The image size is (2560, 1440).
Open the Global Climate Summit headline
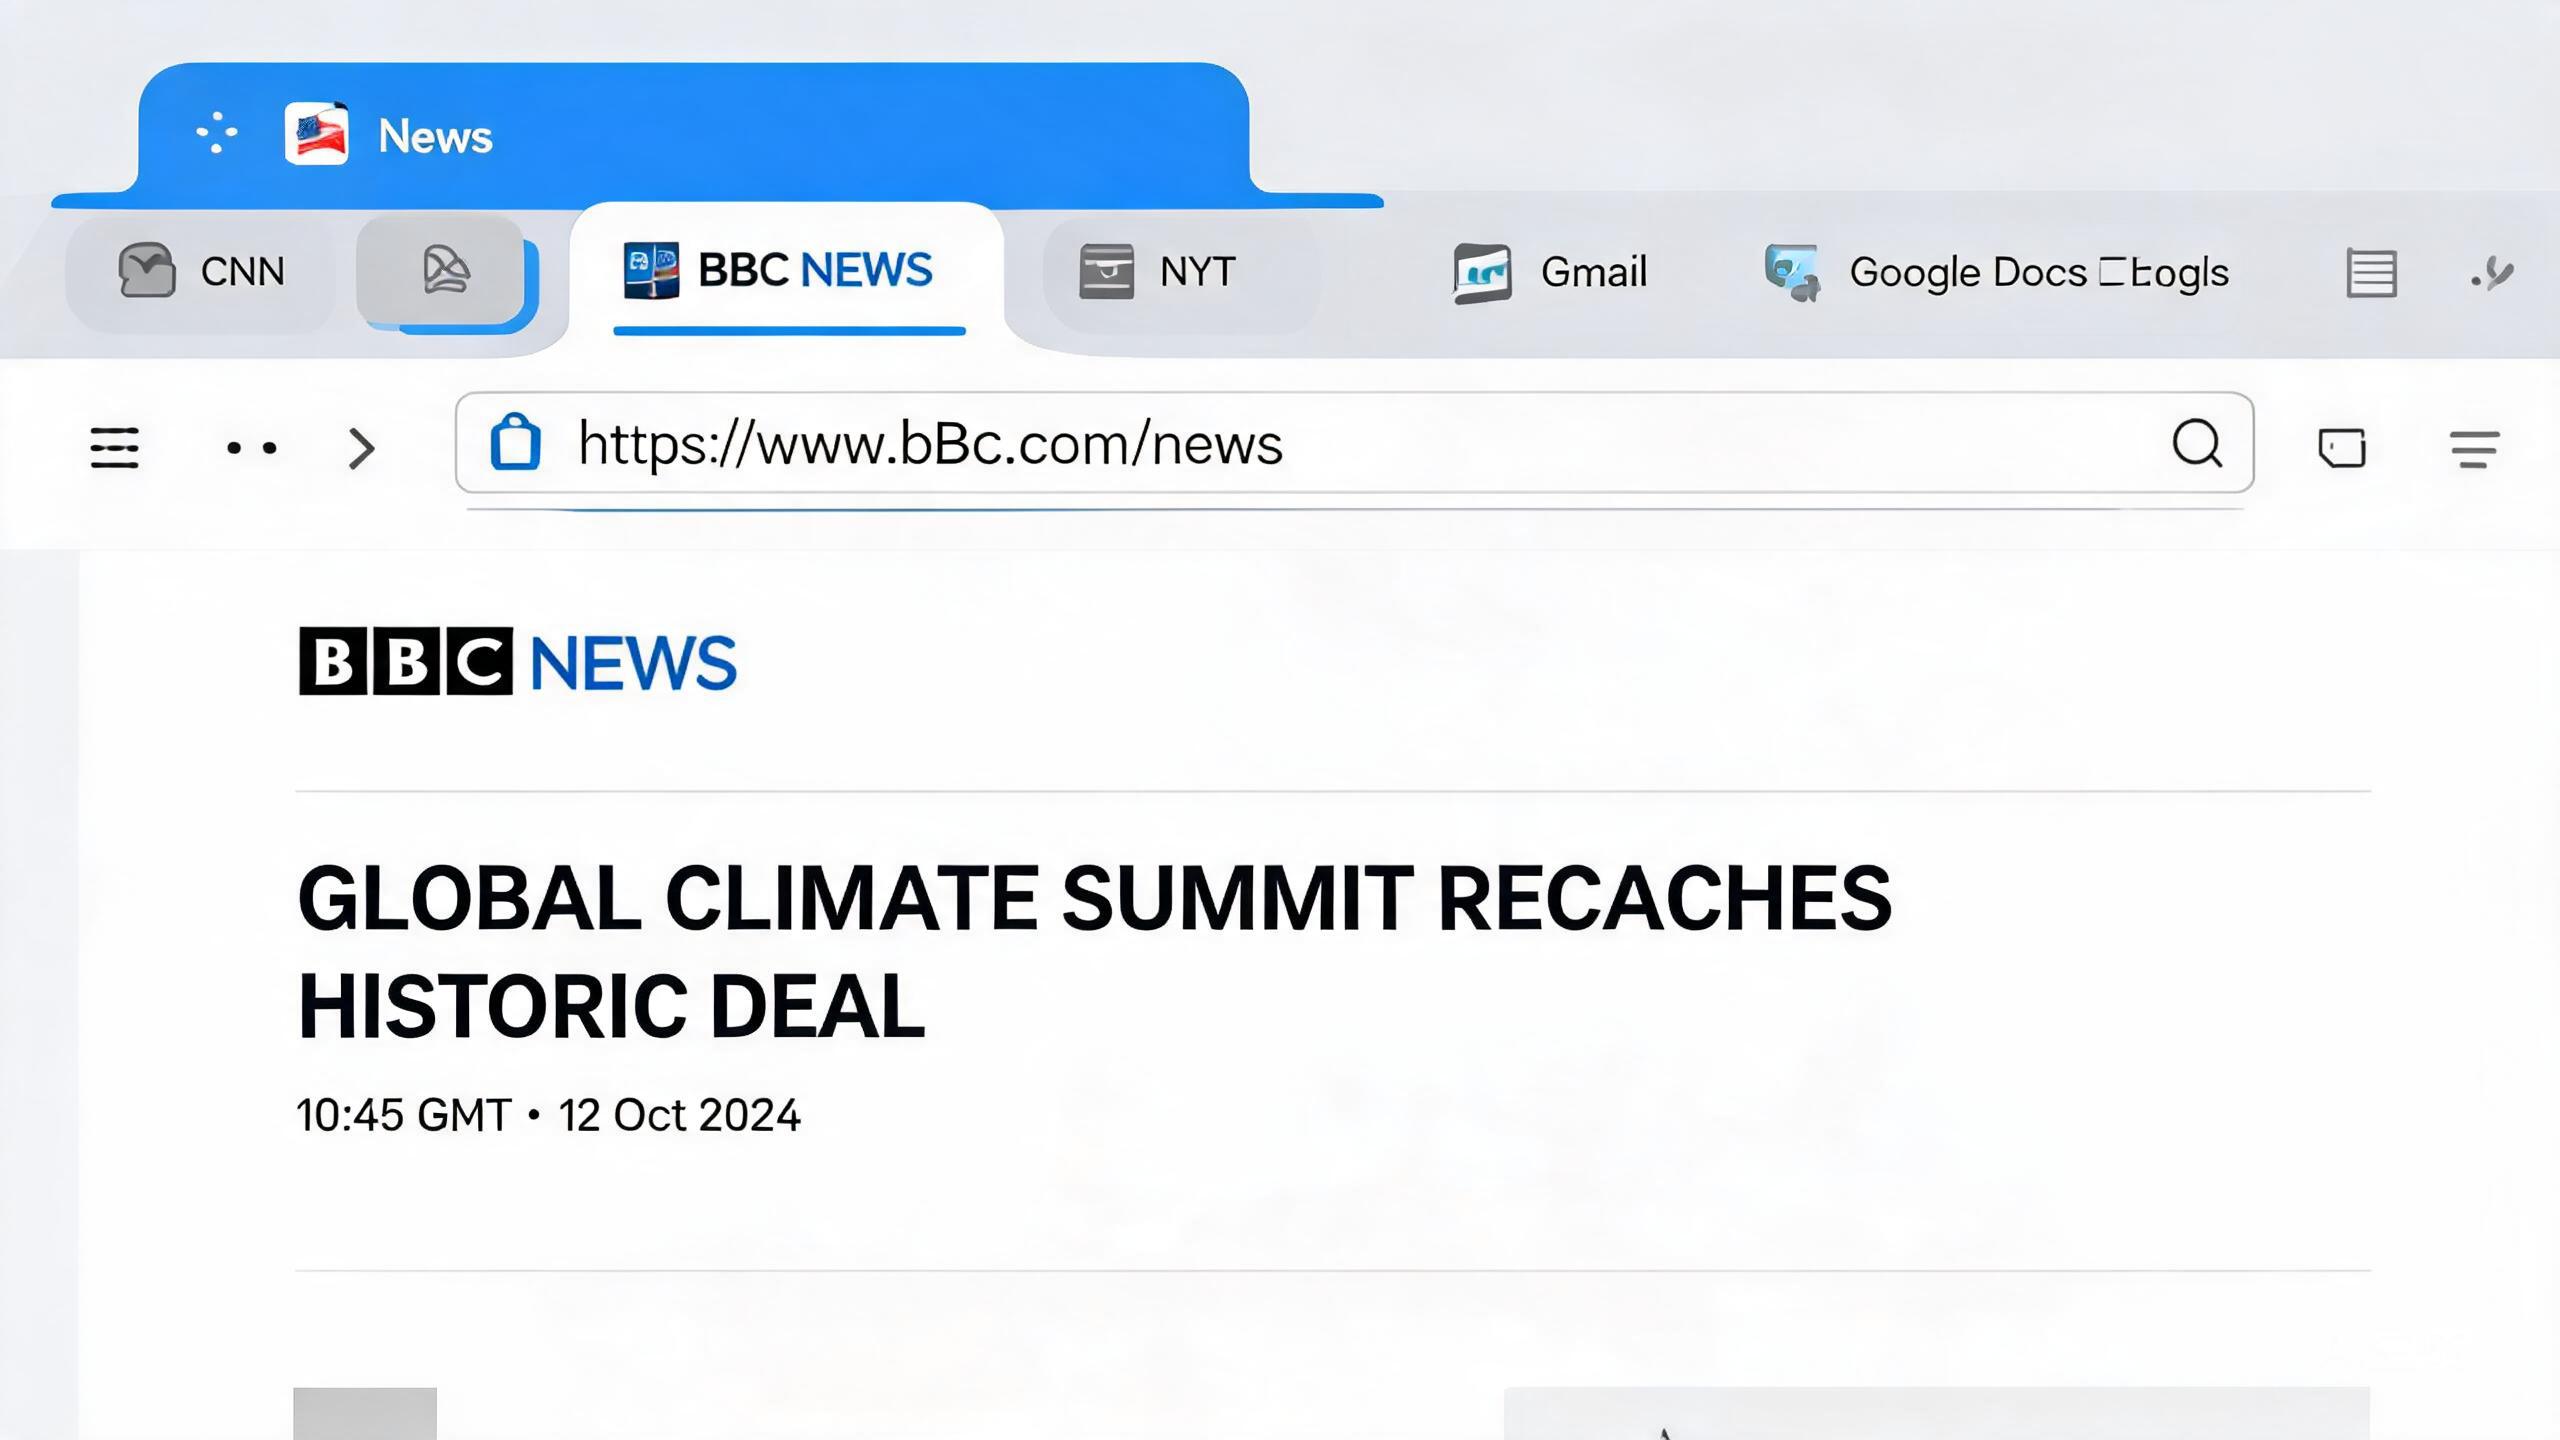pos(1095,951)
